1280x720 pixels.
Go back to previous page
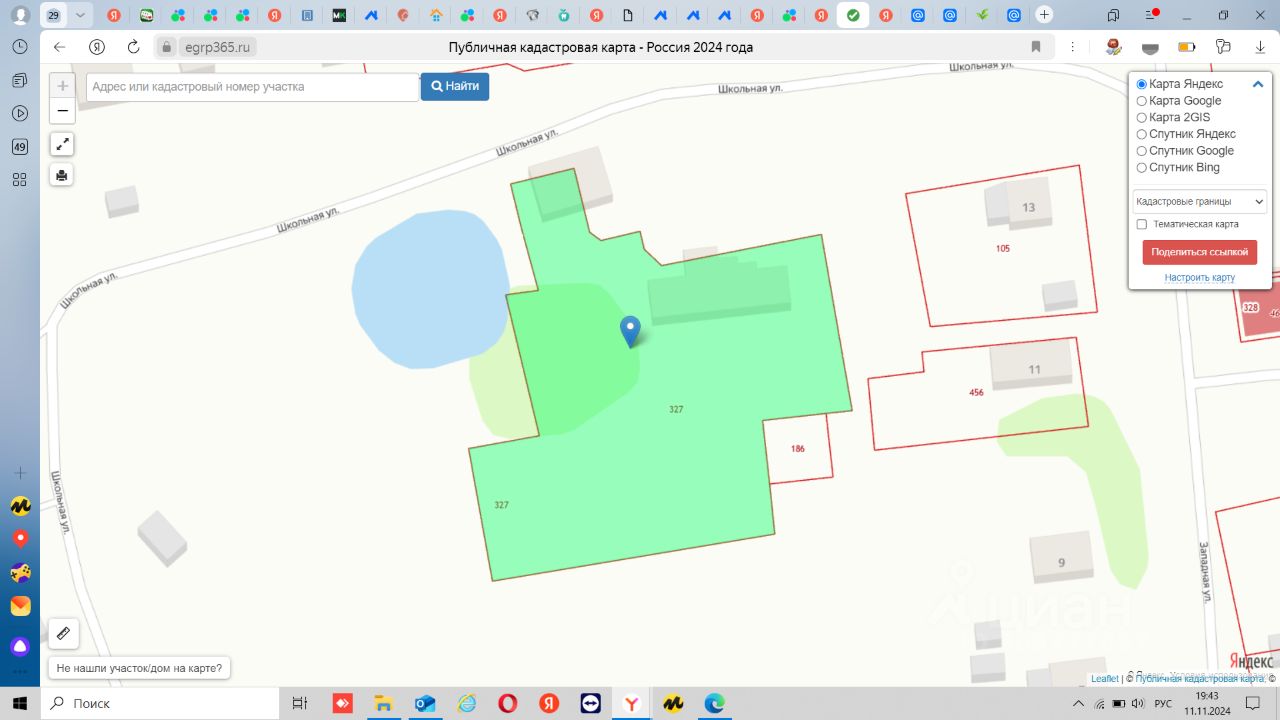point(59,47)
